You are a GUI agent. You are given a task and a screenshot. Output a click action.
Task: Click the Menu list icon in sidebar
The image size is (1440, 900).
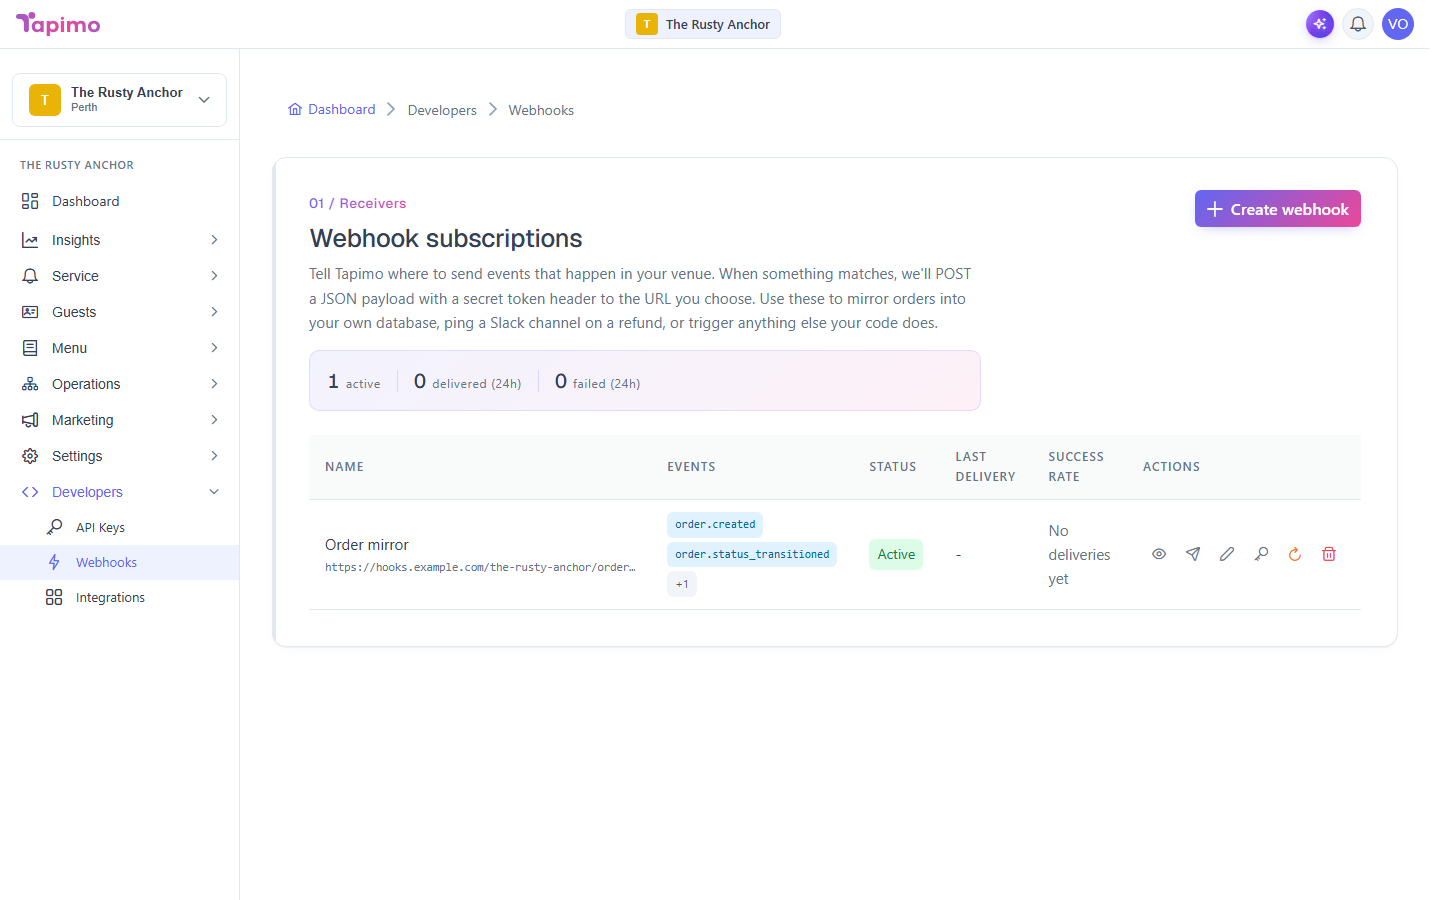click(x=30, y=348)
